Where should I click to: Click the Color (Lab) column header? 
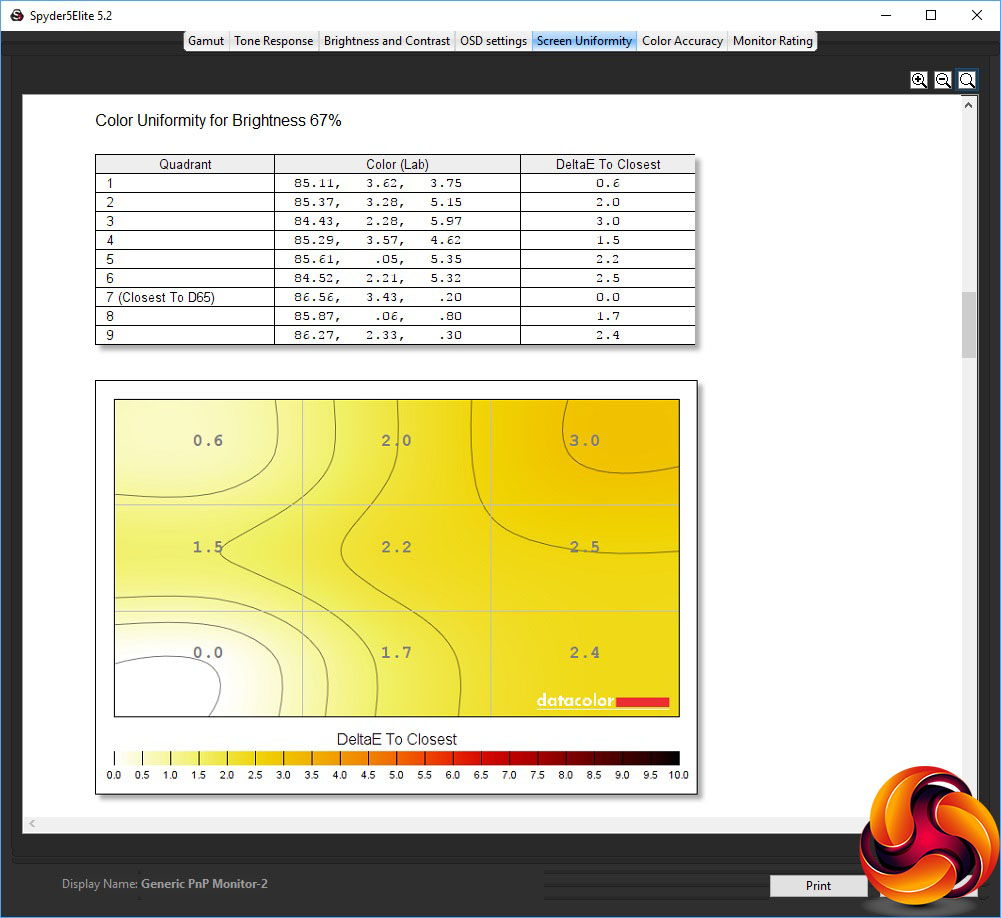(397, 164)
